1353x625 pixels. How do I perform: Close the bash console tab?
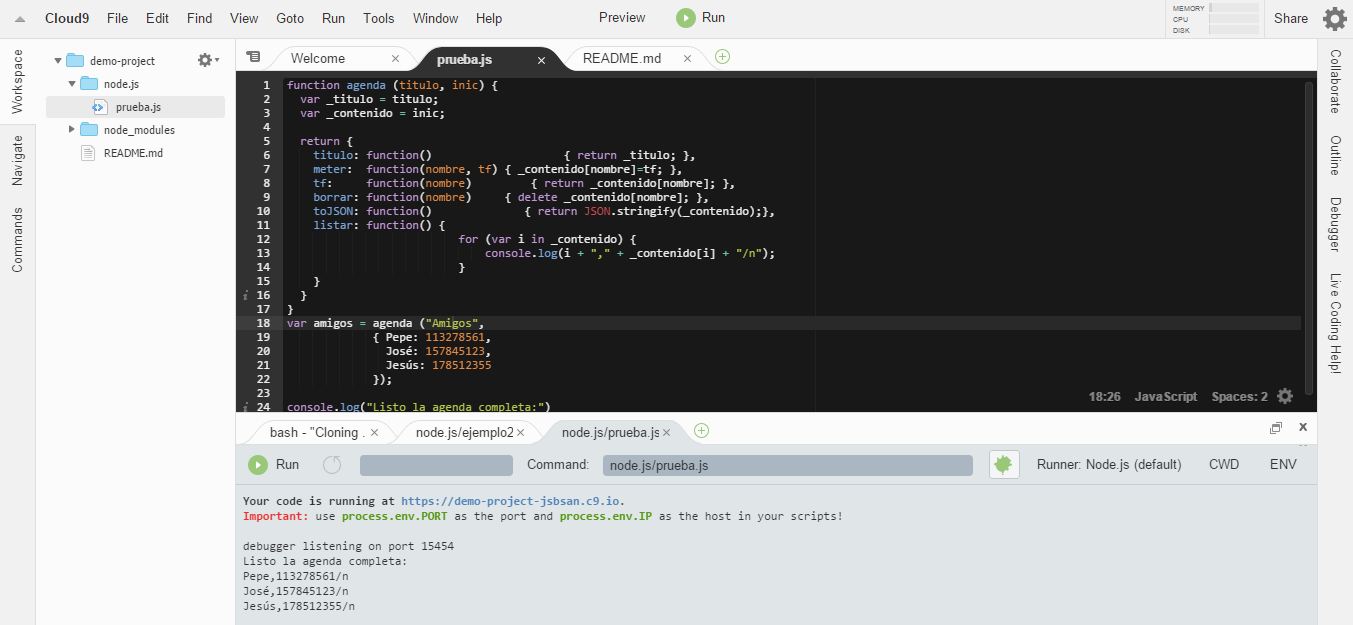[x=374, y=433]
